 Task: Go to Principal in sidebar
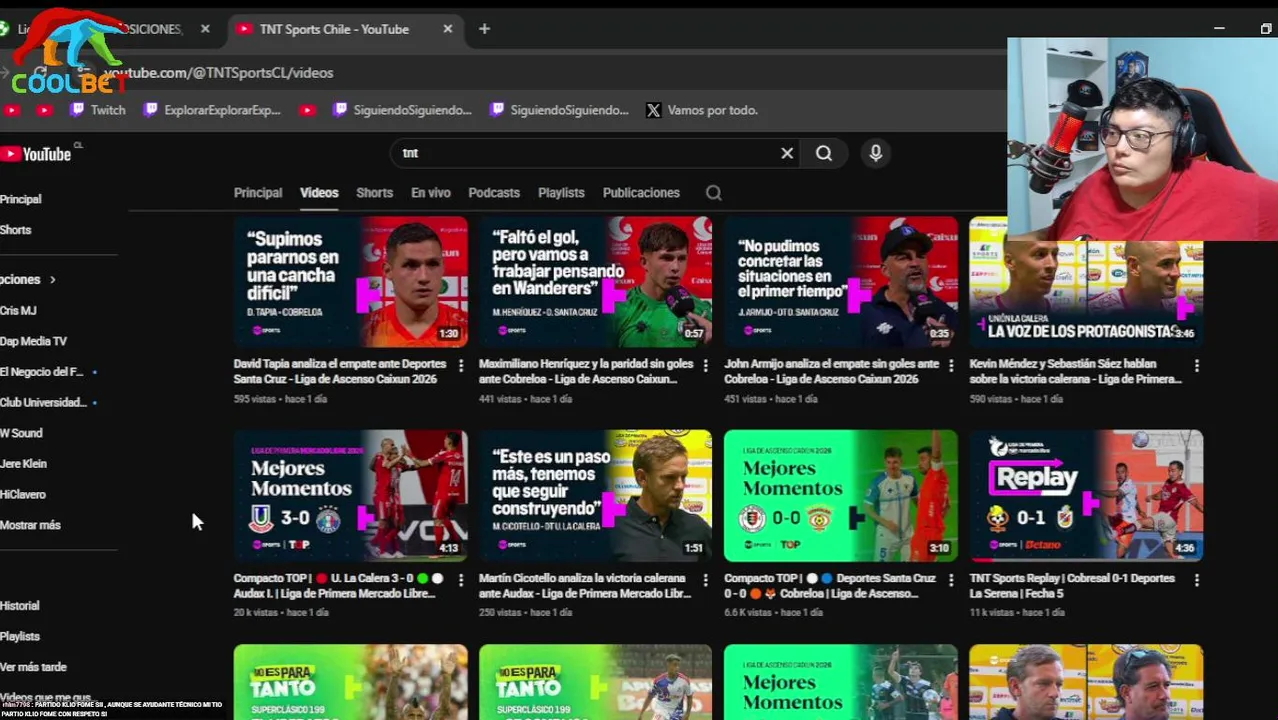pos(21,199)
